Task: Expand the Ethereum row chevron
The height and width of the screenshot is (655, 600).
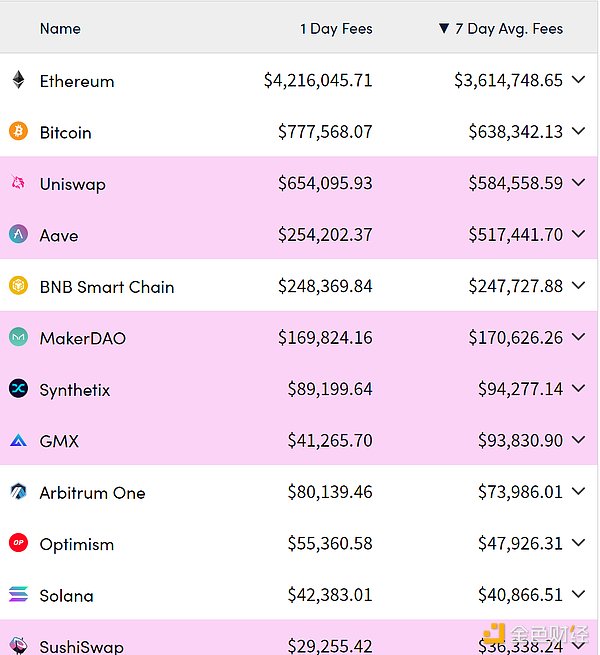Action: [x=578, y=80]
